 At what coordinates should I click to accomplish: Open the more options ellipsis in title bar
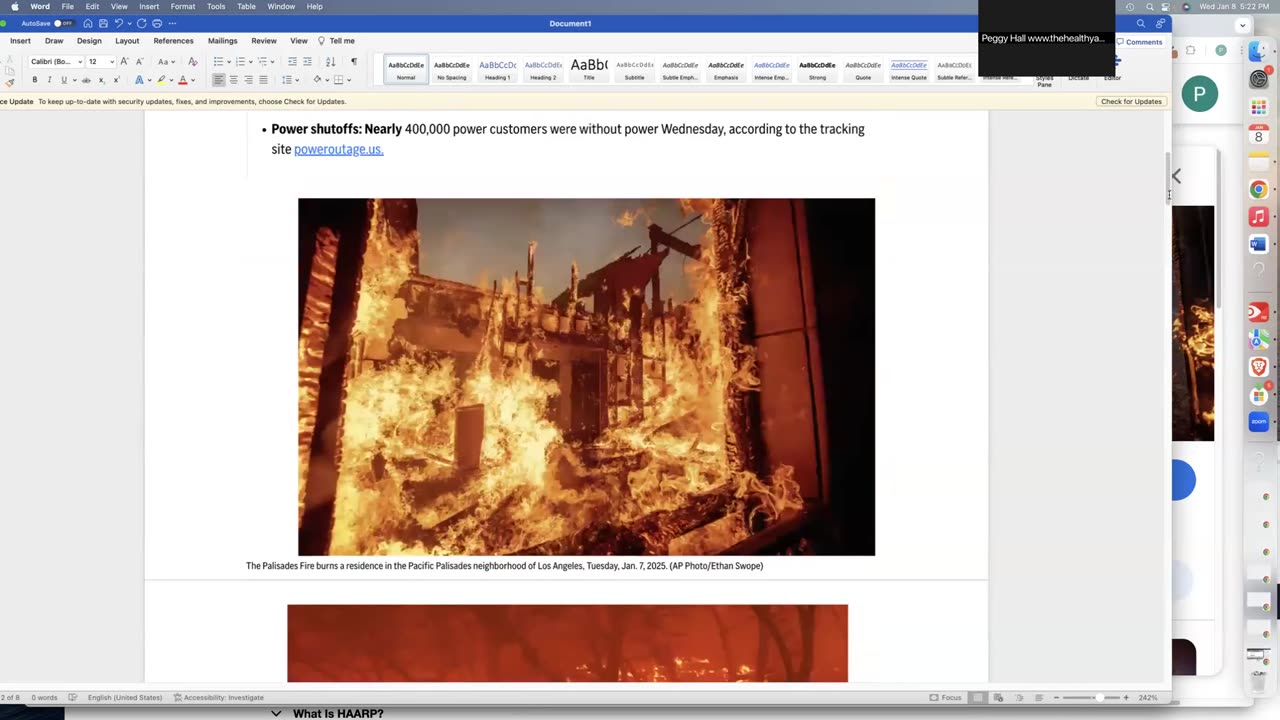[171, 23]
